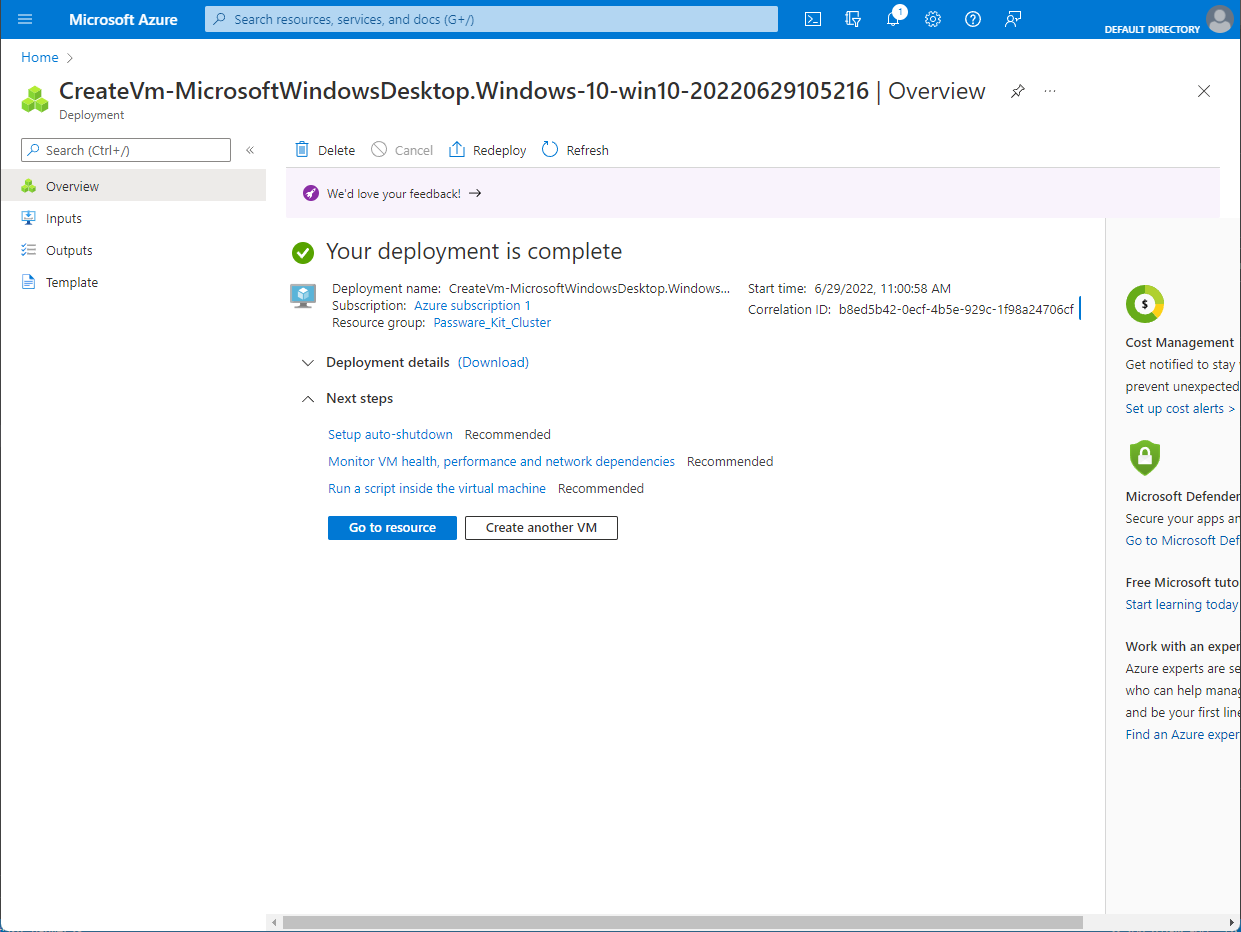Image resolution: width=1241 pixels, height=932 pixels.
Task: Click Set up cost alerts link
Action: [x=1180, y=409]
